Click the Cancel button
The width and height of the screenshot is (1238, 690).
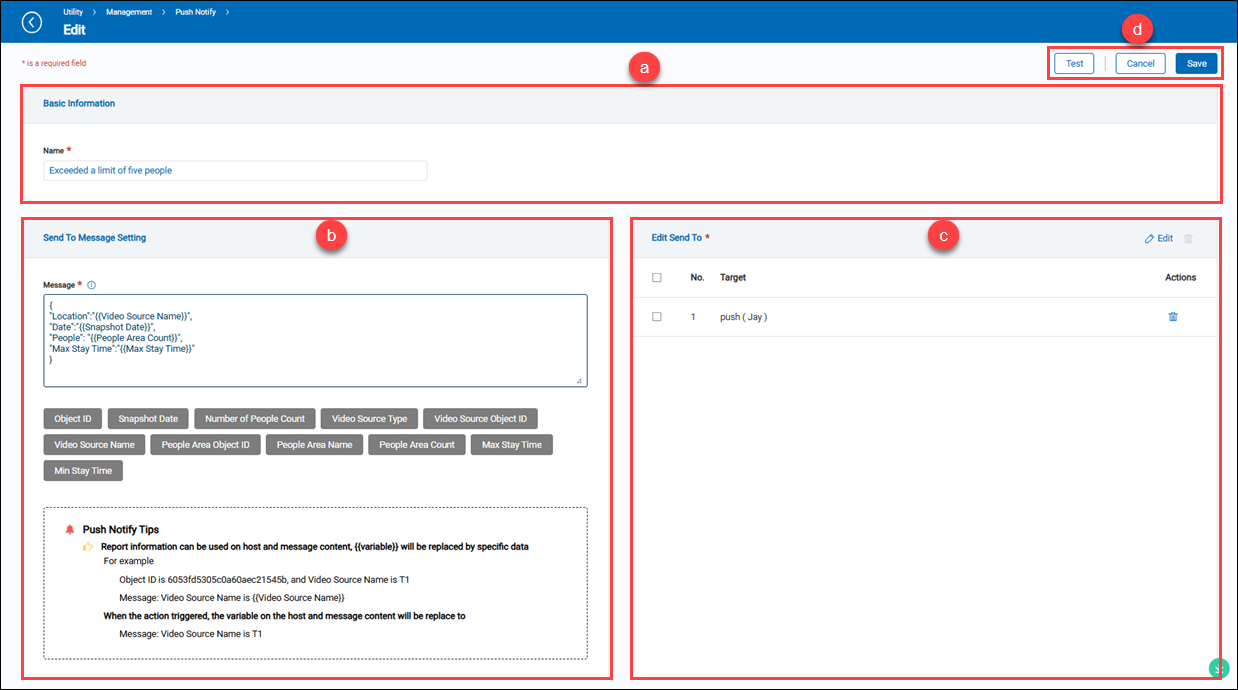[1140, 63]
